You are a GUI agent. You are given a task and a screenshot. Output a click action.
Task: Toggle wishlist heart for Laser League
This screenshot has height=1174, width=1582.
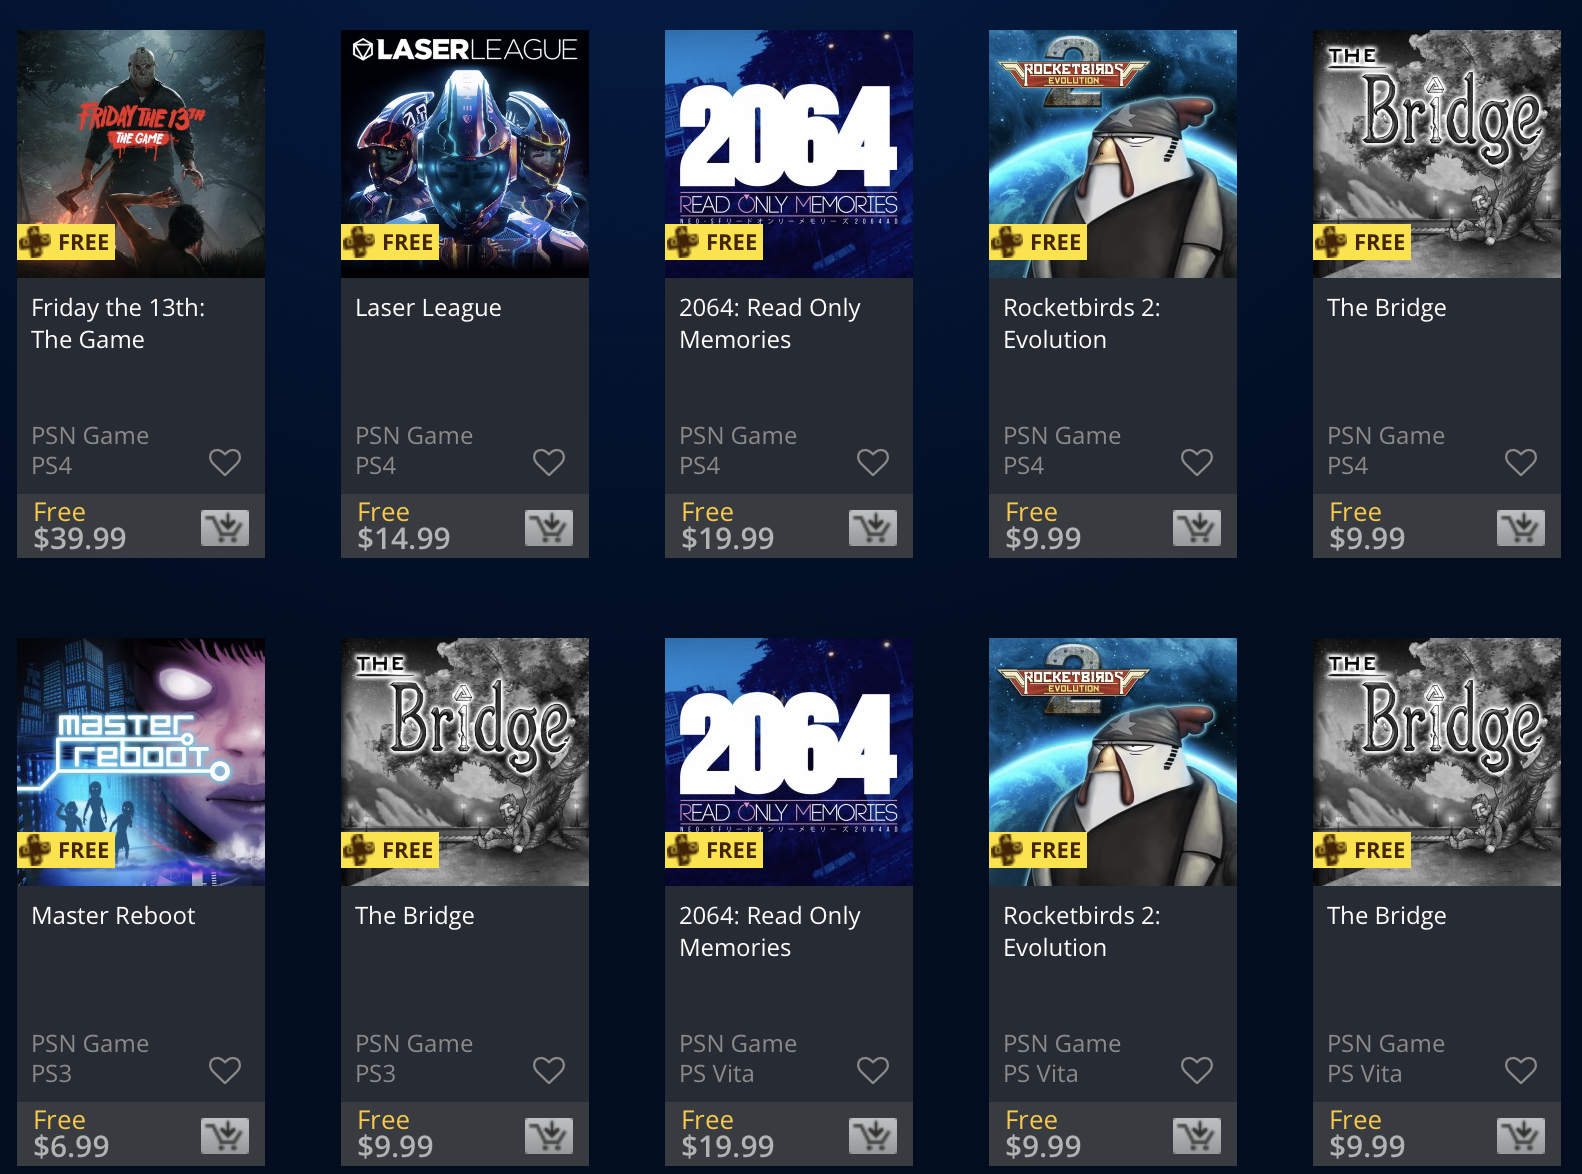point(549,462)
